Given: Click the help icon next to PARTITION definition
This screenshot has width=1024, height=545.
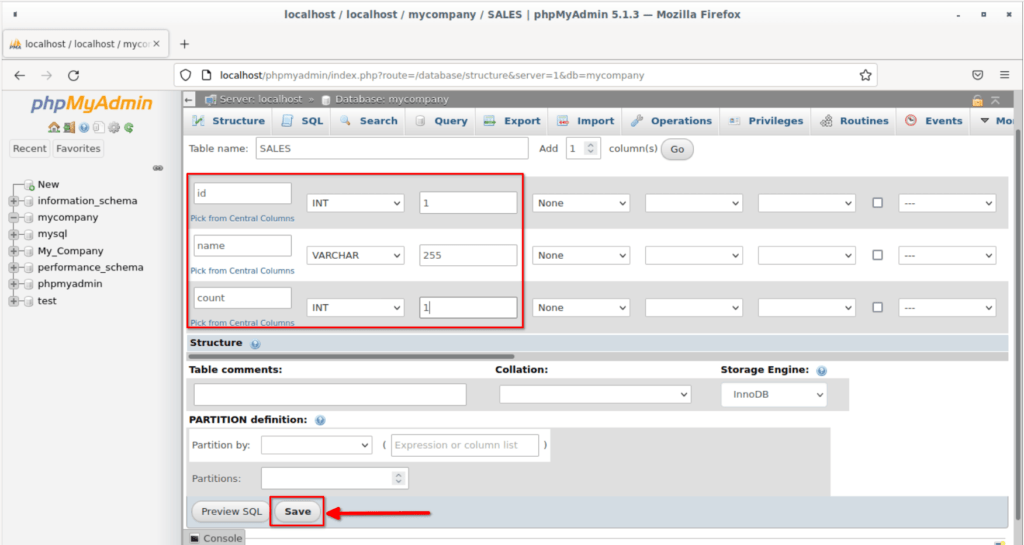Looking at the screenshot, I should [x=319, y=420].
